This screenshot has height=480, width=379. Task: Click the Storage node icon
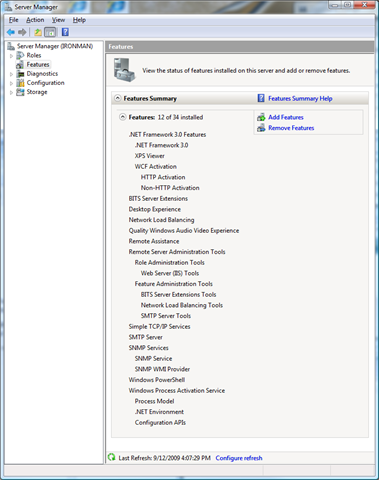(x=20, y=92)
